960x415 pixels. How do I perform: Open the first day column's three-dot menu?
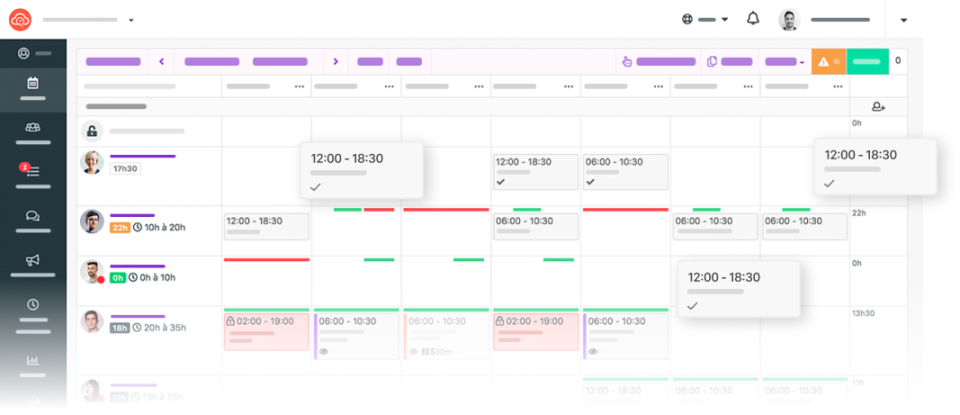[299, 87]
